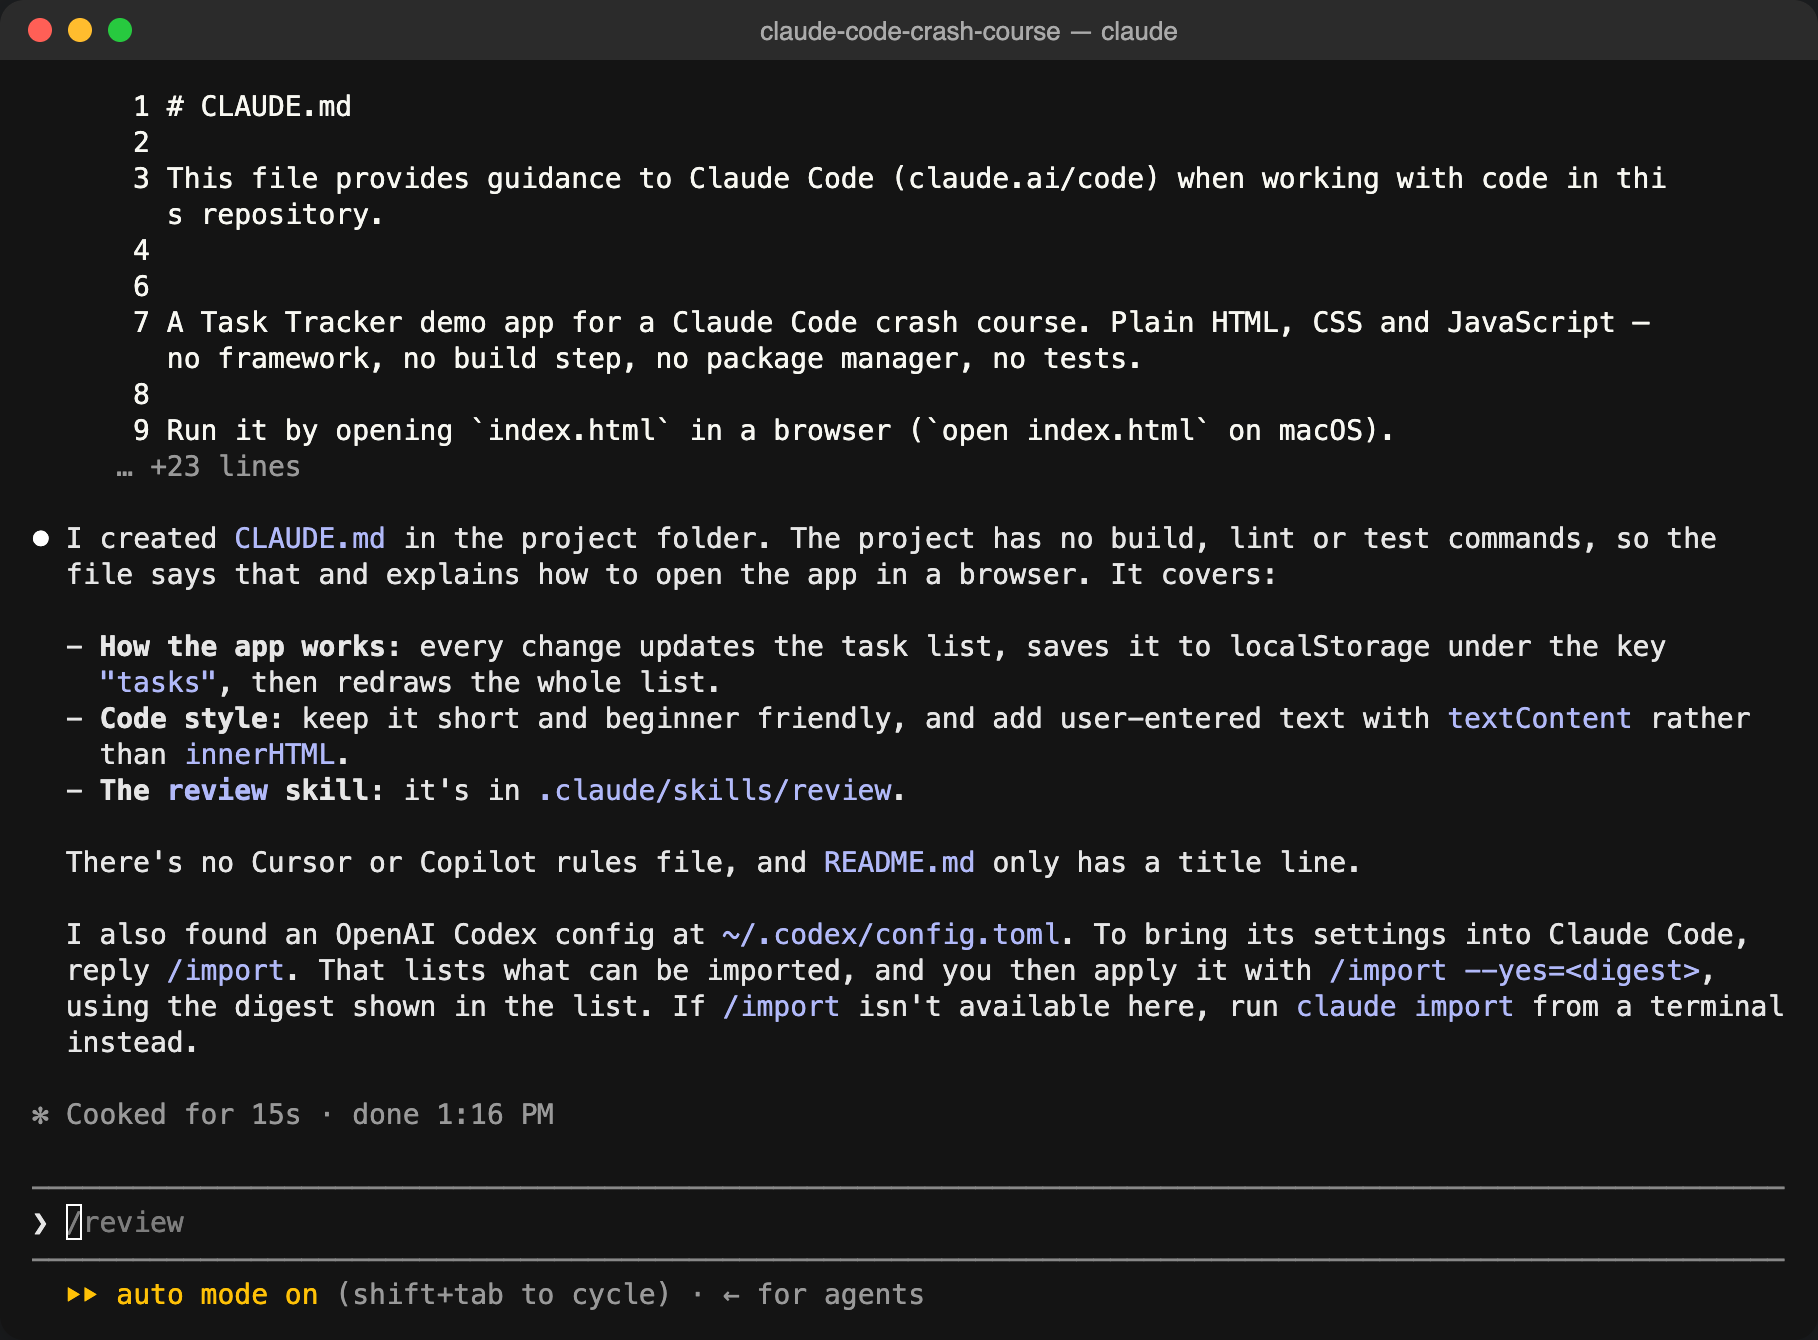Click the 'Run it by opening' line 9
Viewport: 1818px width, 1340px height.
click(x=780, y=430)
